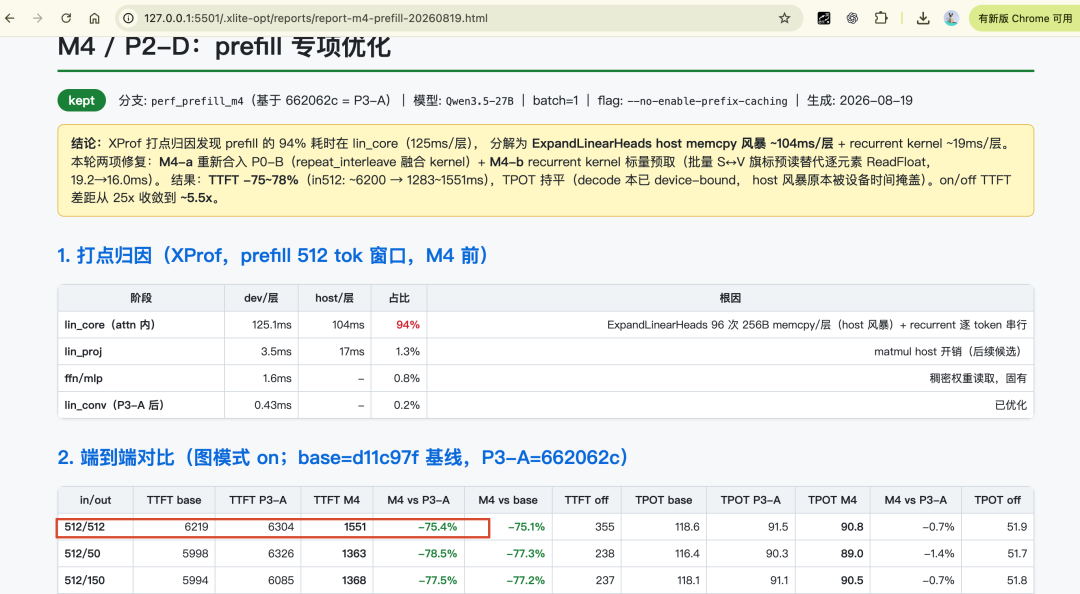View site information icon in address bar
This screenshot has width=1080, height=594.
coord(128,19)
